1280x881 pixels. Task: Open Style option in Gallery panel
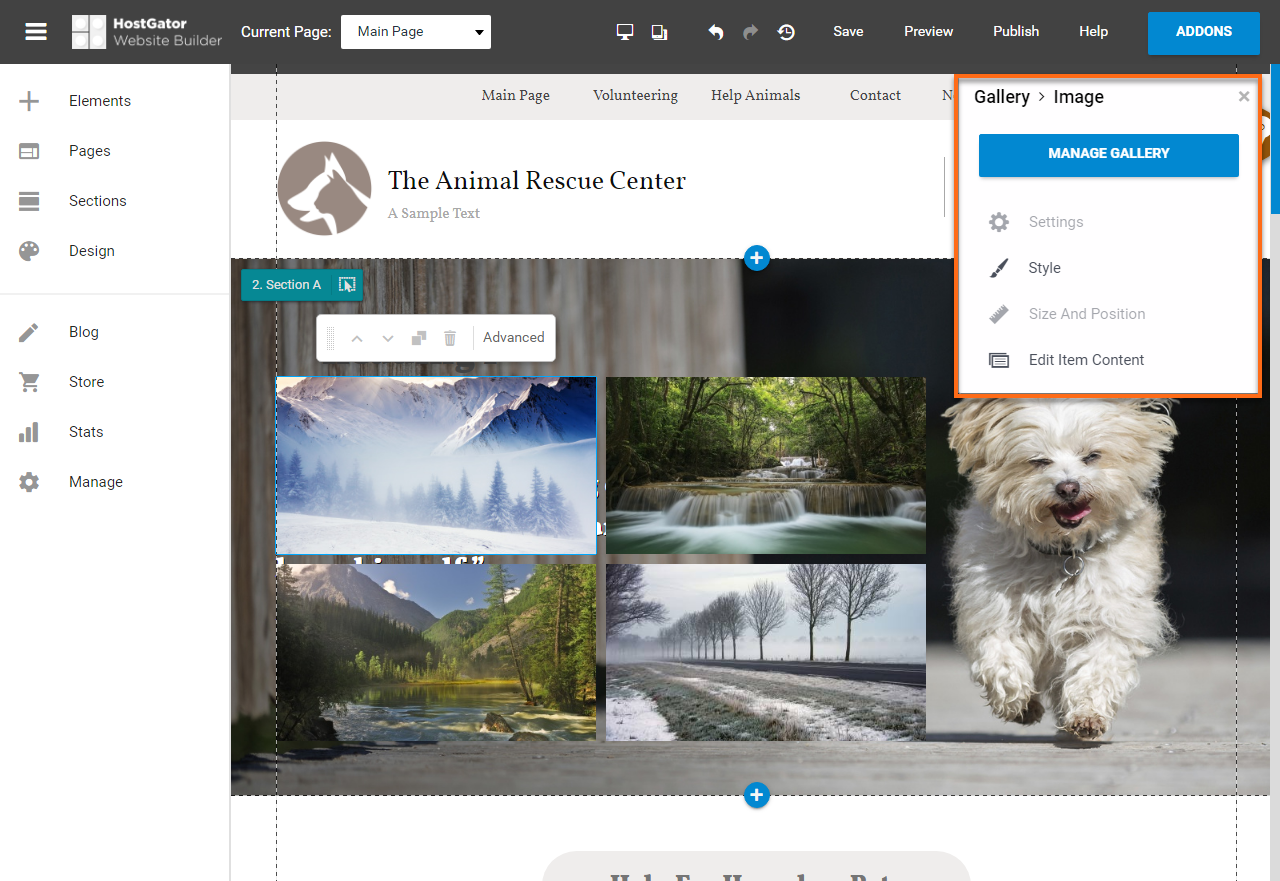(1044, 268)
